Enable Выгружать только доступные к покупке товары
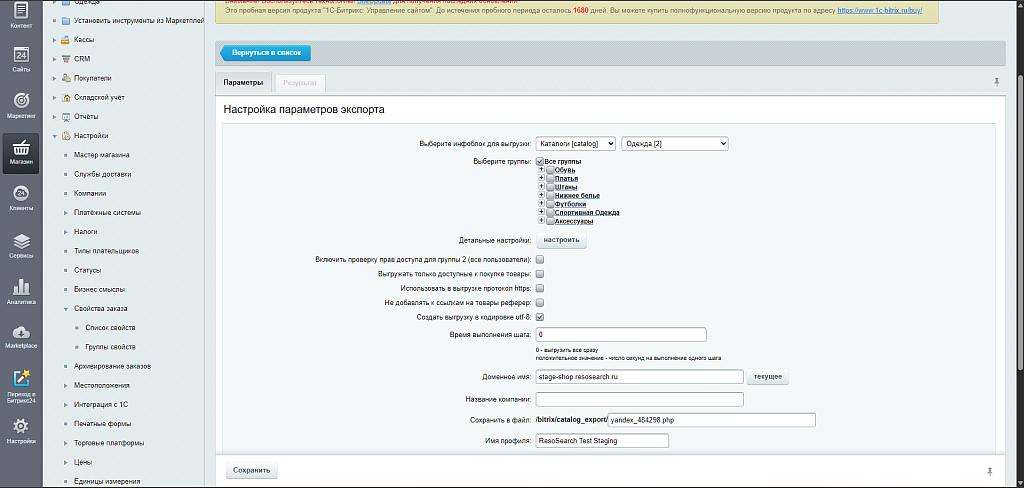1024x488 pixels. [540, 274]
